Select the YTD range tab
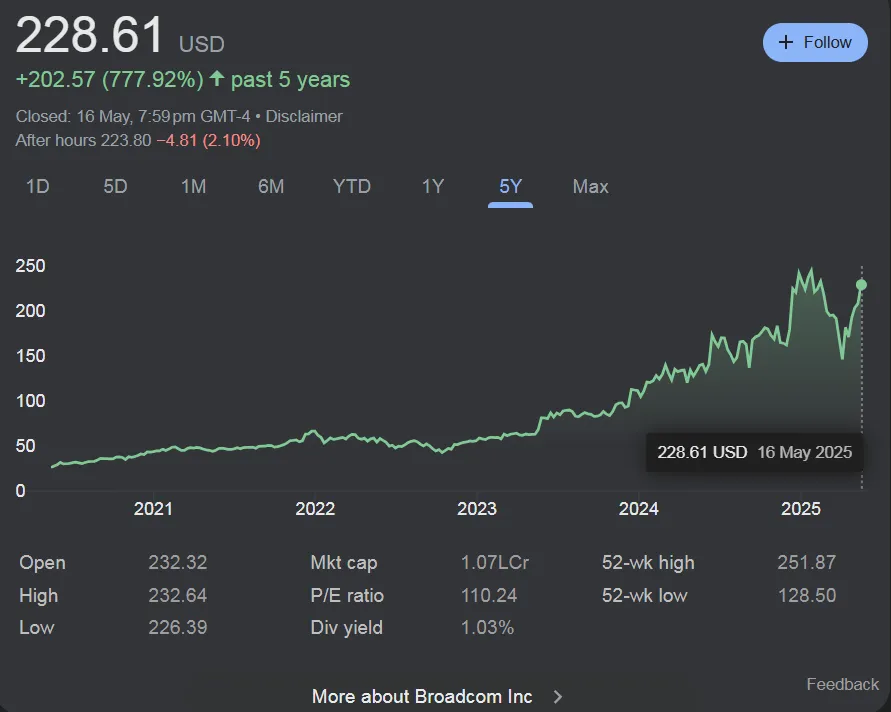Viewport: 891px width, 712px height. (352, 186)
